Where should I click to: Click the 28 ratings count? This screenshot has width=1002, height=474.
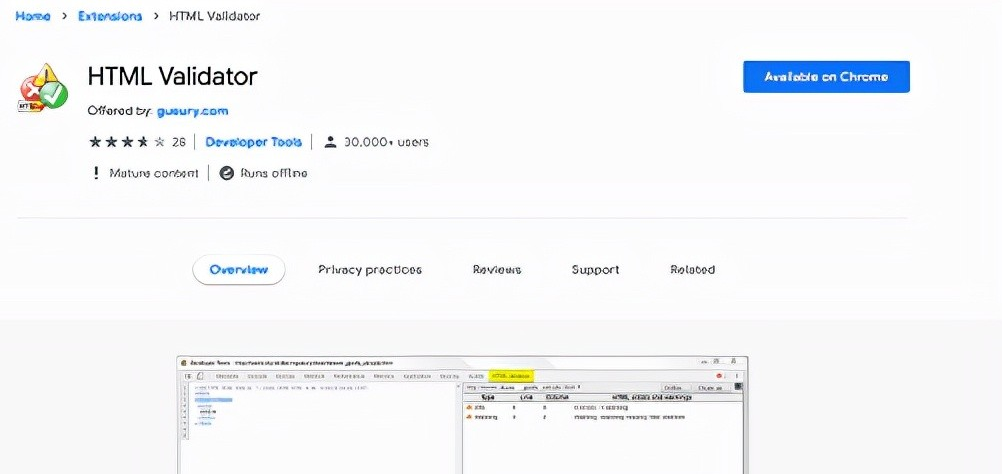(179, 142)
